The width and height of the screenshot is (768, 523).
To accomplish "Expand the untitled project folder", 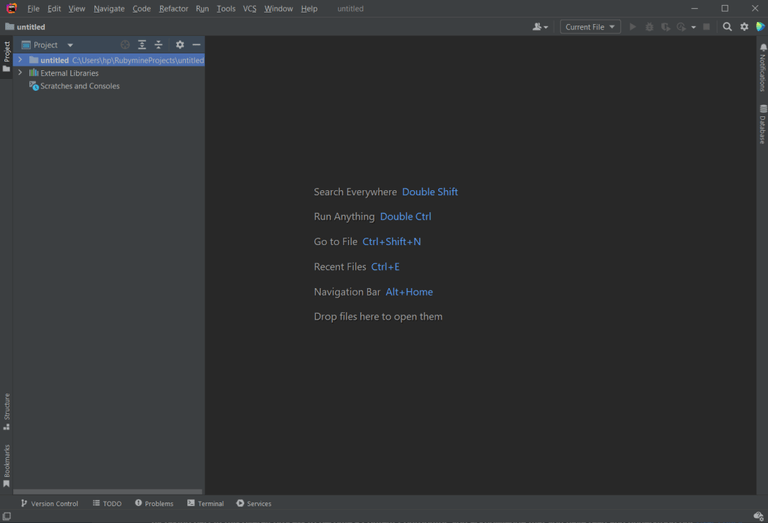I will pos(20,60).
